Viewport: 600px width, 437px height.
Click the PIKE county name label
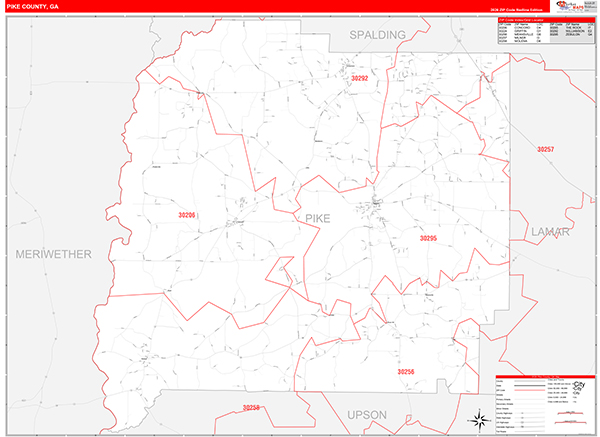pyautogui.click(x=318, y=218)
